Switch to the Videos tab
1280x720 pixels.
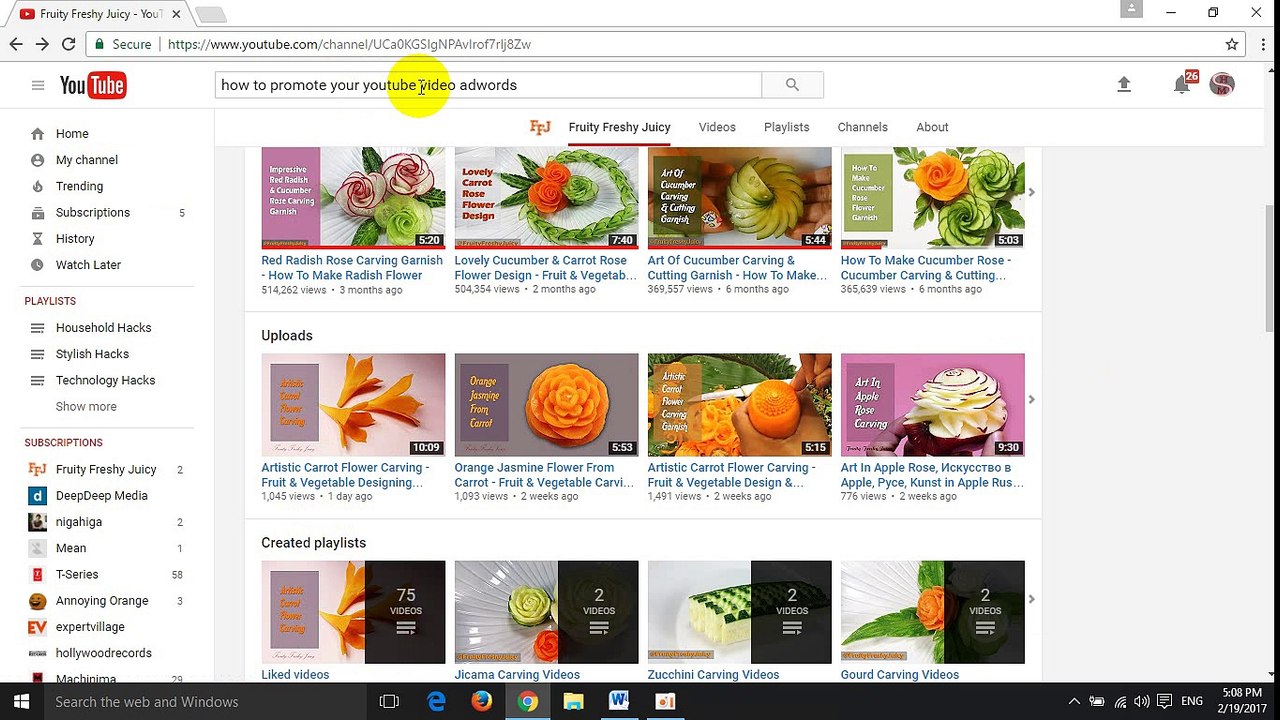point(717,127)
